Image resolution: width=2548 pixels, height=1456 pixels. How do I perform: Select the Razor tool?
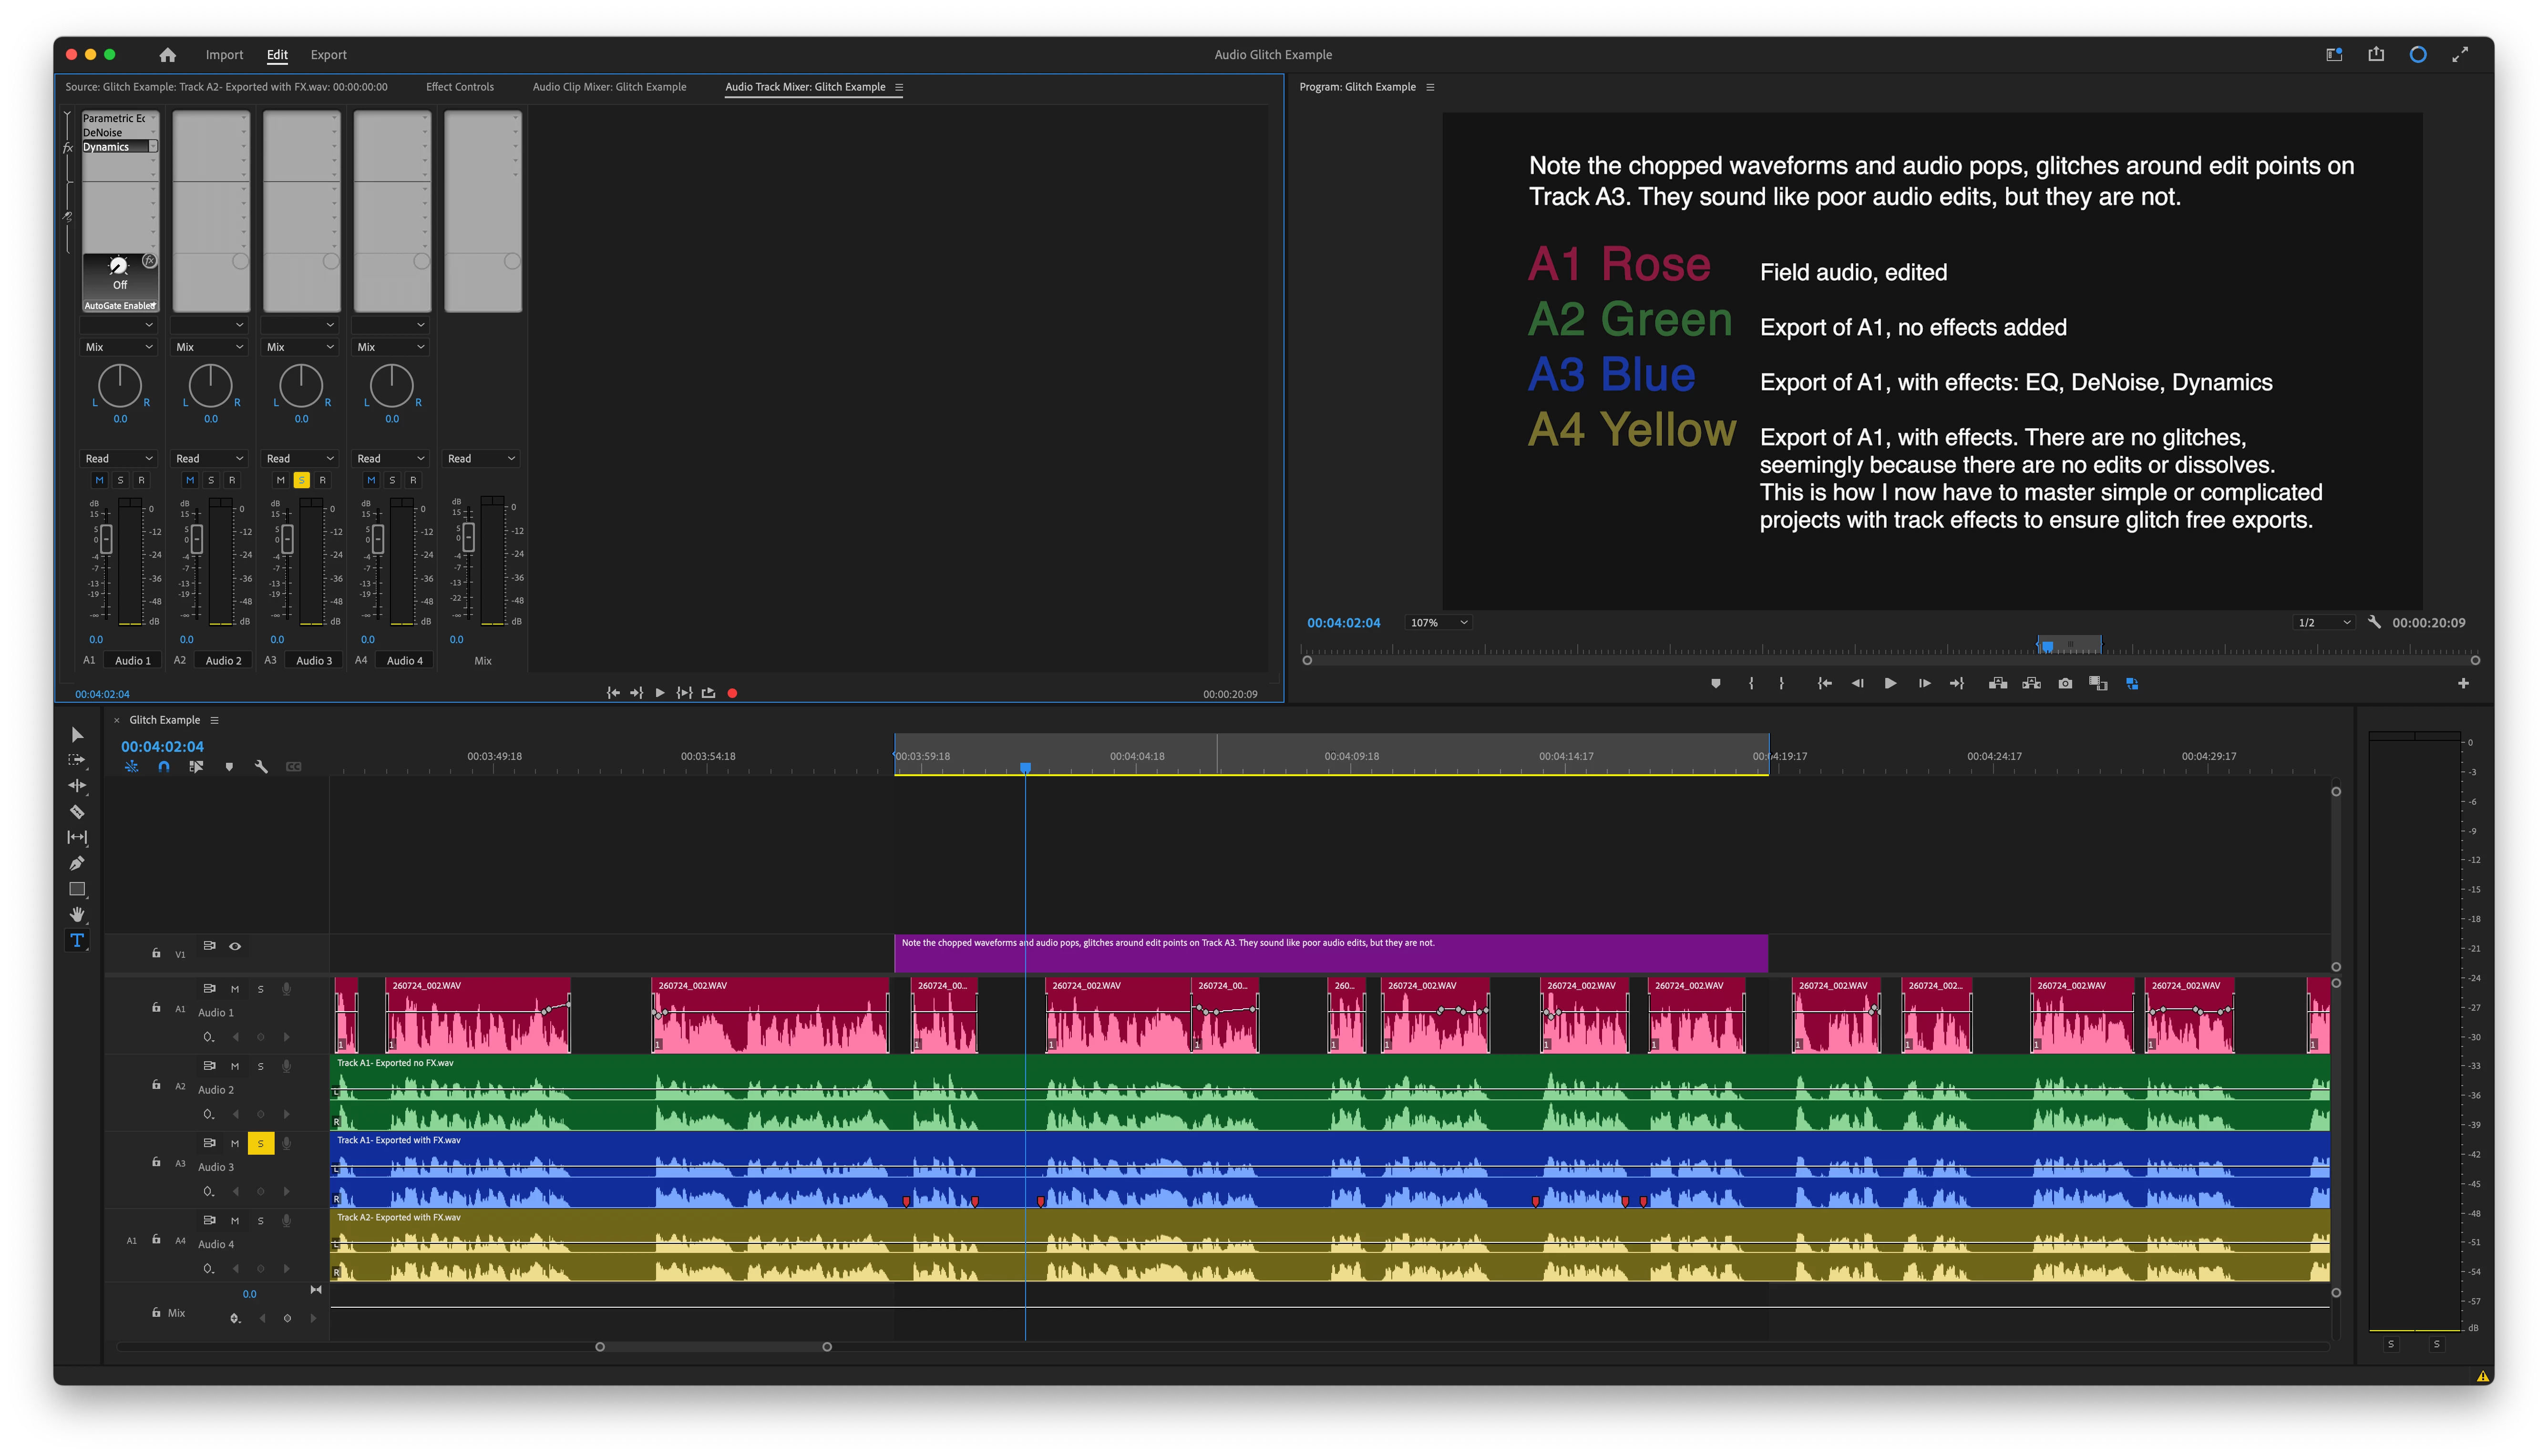(x=77, y=812)
